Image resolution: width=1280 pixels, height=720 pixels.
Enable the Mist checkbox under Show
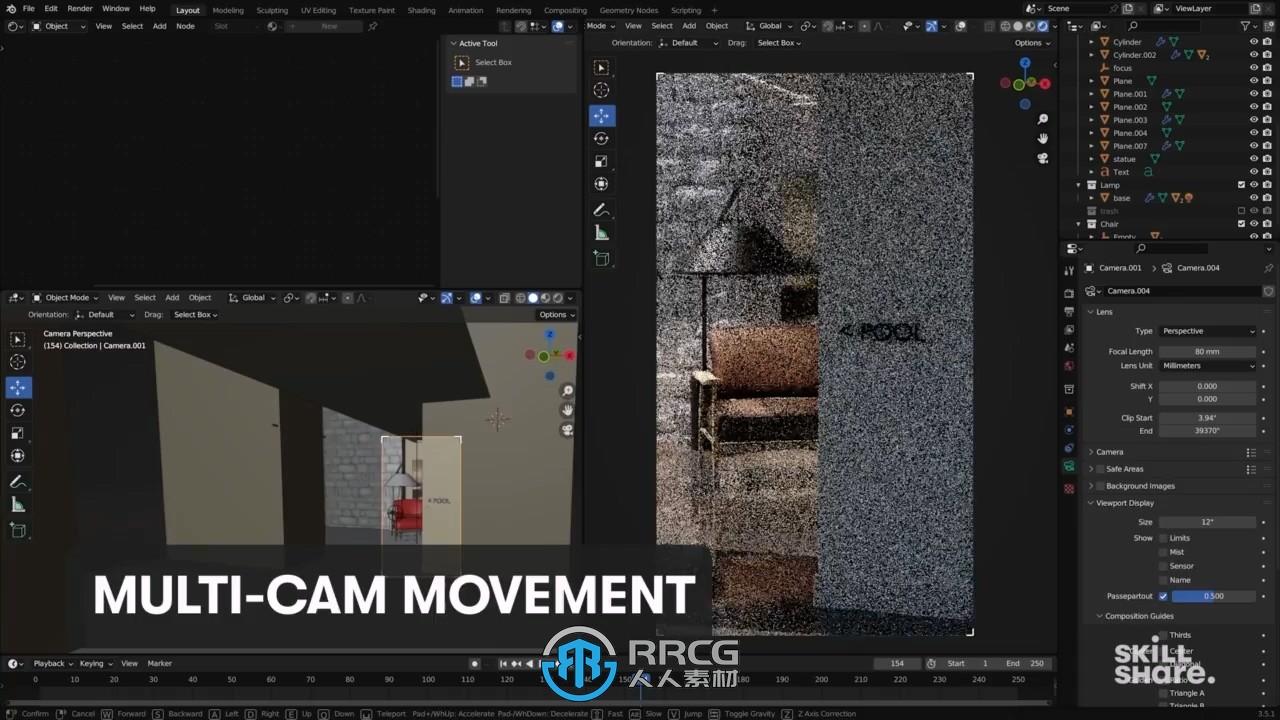(x=1163, y=552)
